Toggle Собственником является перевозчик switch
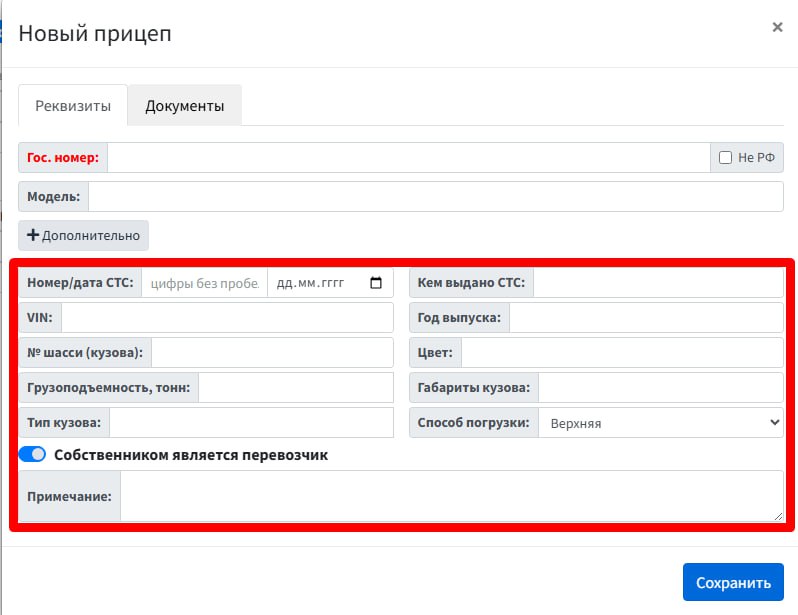The image size is (798, 615). pyautogui.click(x=32, y=454)
